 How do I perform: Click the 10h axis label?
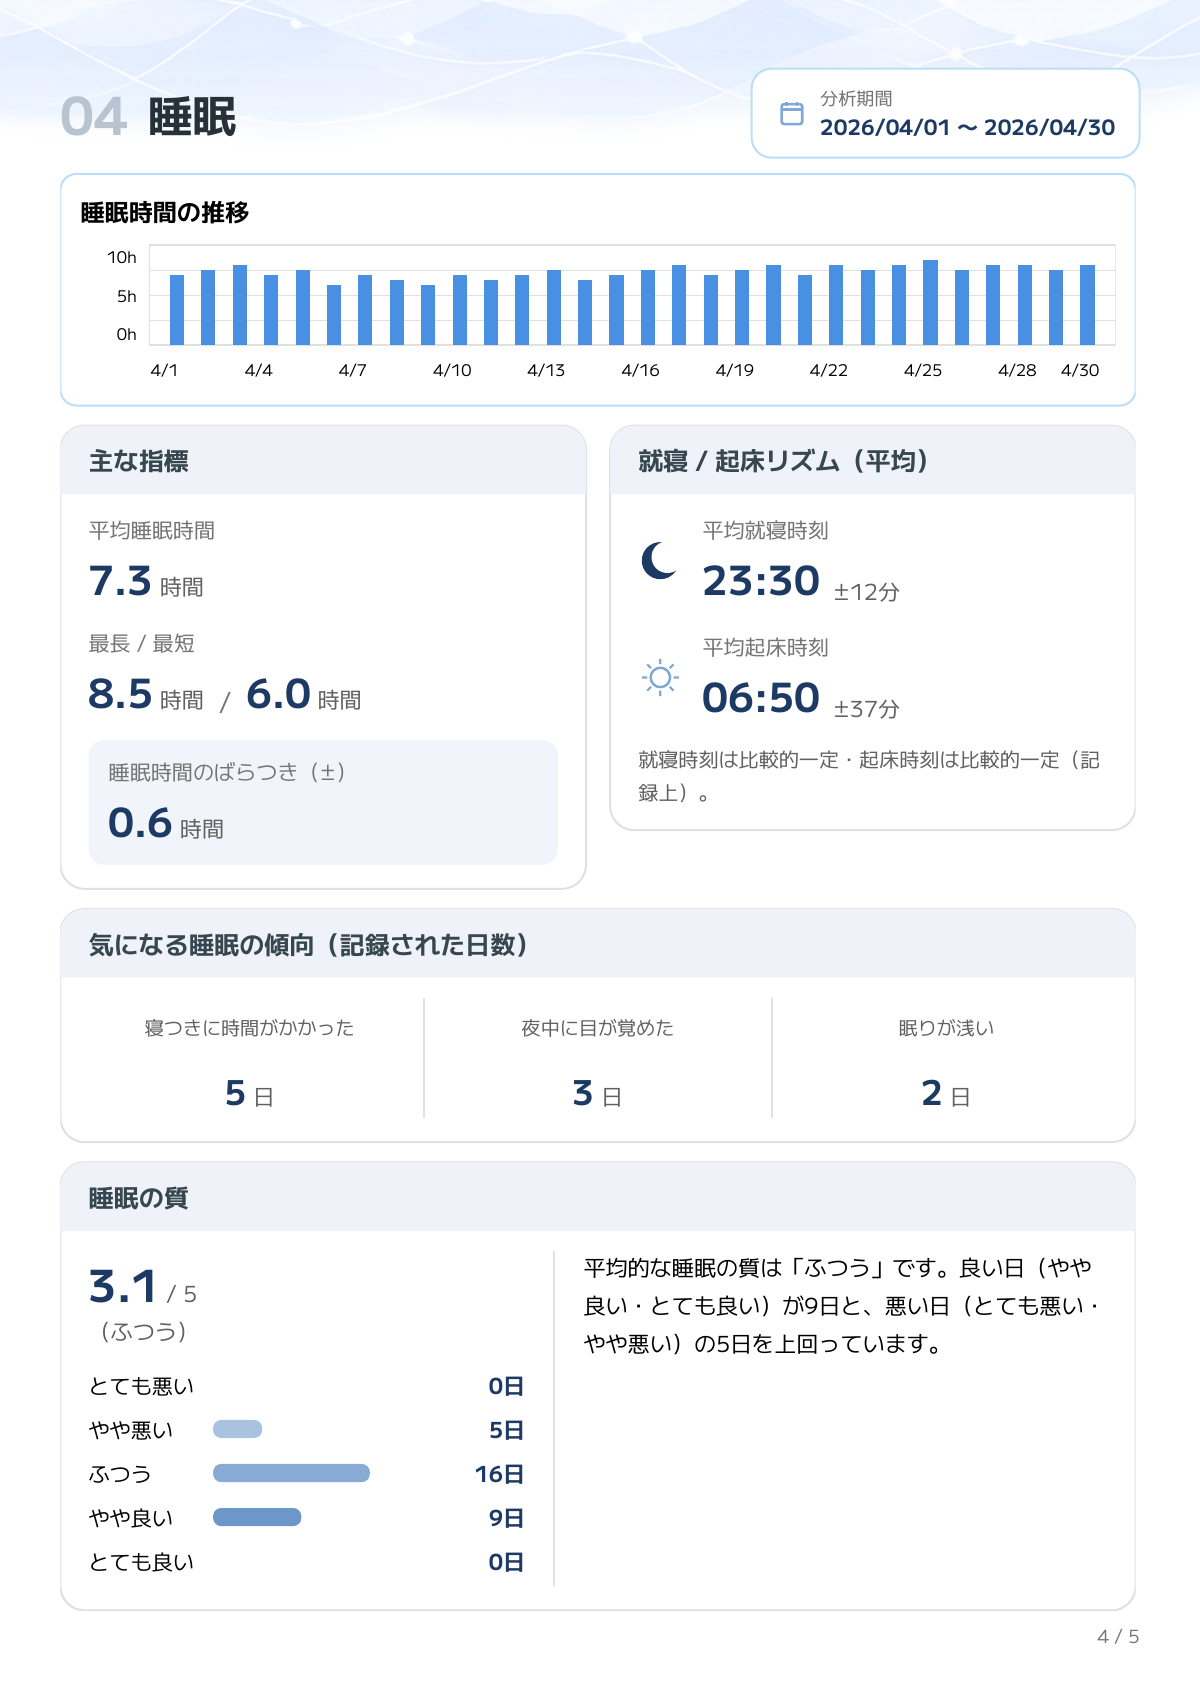[x=122, y=257]
